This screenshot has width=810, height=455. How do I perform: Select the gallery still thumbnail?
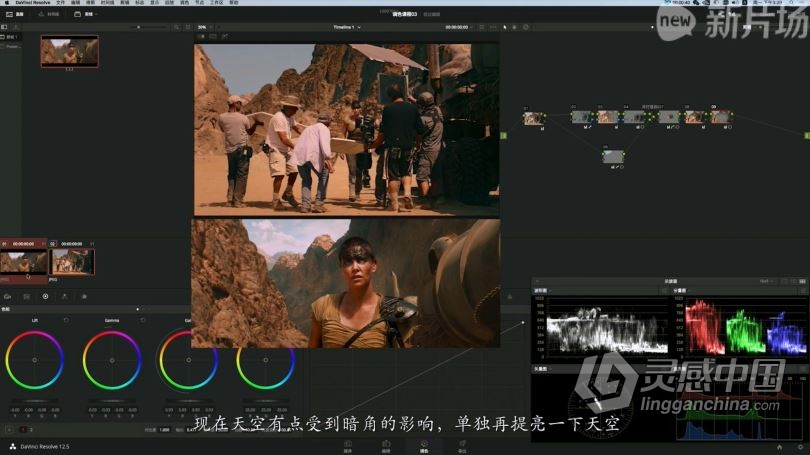tap(70, 51)
